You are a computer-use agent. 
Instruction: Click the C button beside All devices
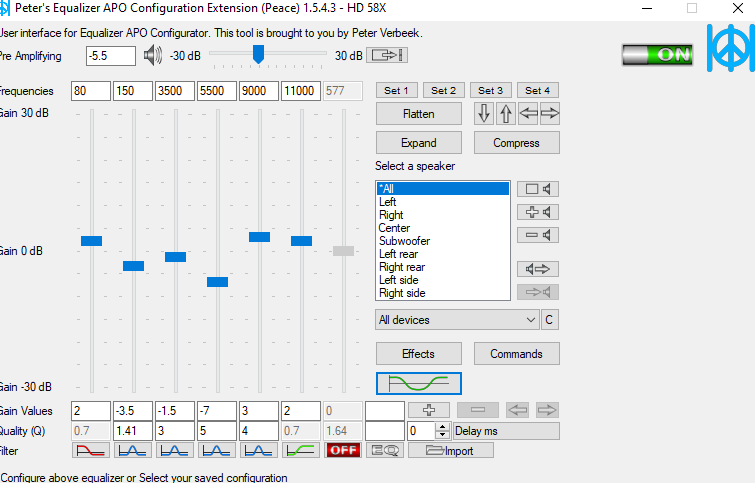549,320
